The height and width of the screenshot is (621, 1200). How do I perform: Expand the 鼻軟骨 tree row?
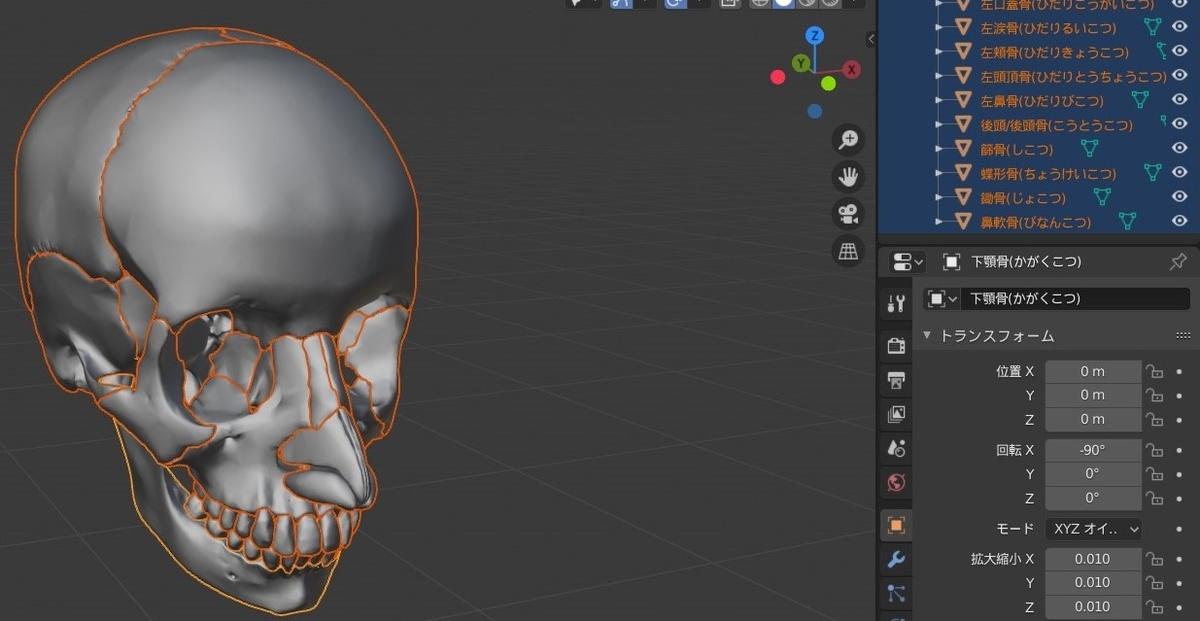click(940, 221)
